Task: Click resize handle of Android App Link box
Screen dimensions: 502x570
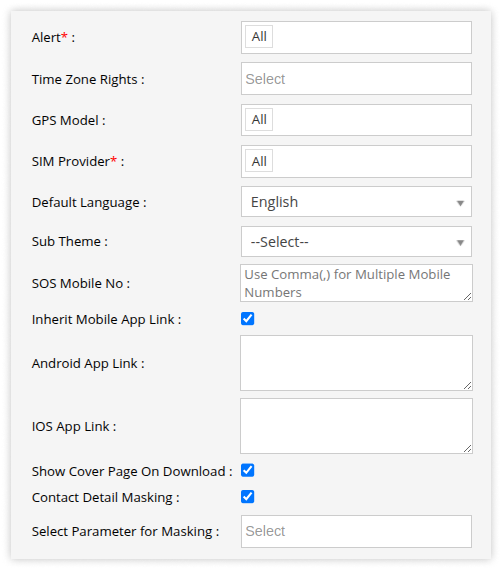Action: [468, 386]
